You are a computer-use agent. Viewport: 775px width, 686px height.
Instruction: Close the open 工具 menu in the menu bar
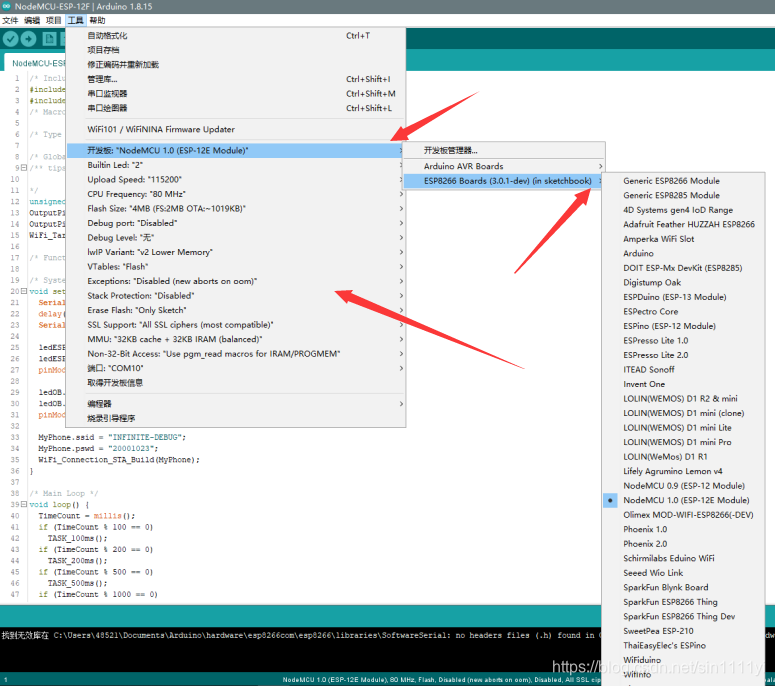pyautogui.click(x=76, y=20)
